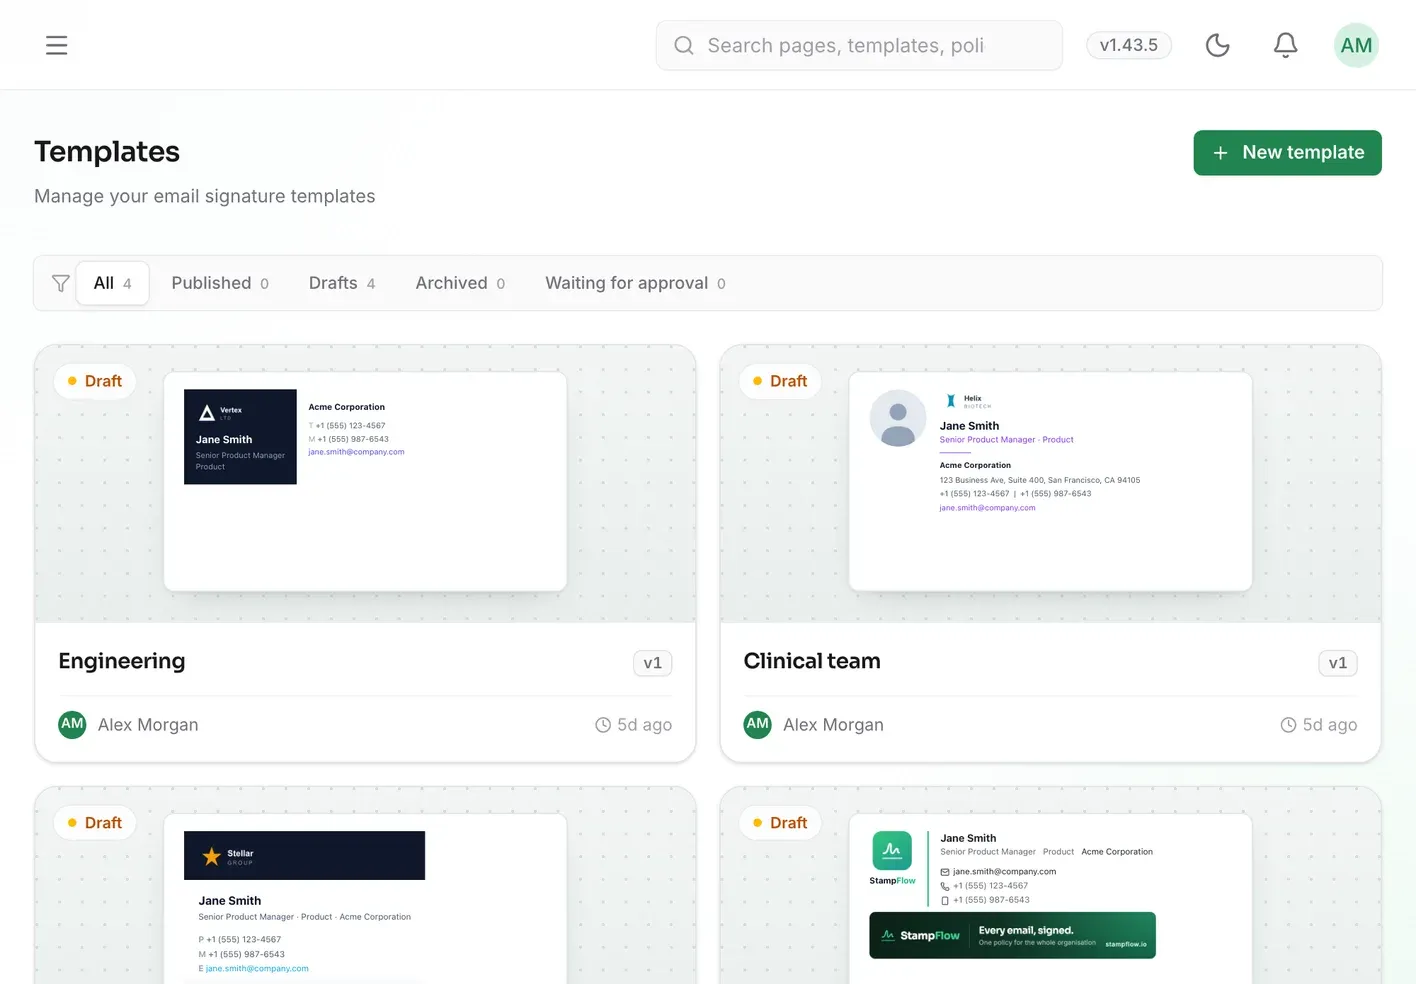1416x984 pixels.
Task: Click the clock icon on Engineering card
Action: click(x=603, y=725)
